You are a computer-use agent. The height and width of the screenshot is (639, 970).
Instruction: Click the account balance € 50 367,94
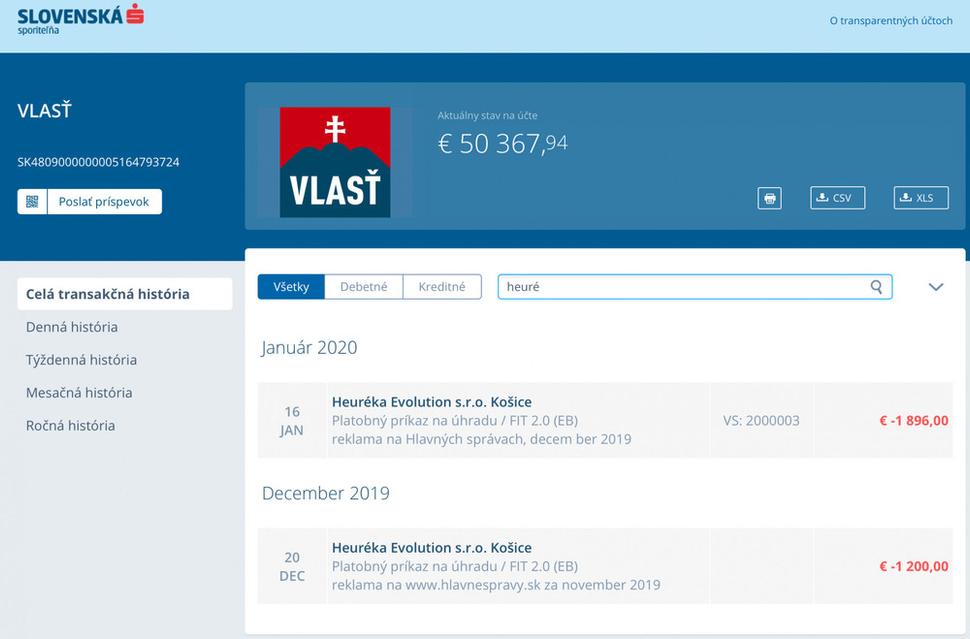(502, 144)
